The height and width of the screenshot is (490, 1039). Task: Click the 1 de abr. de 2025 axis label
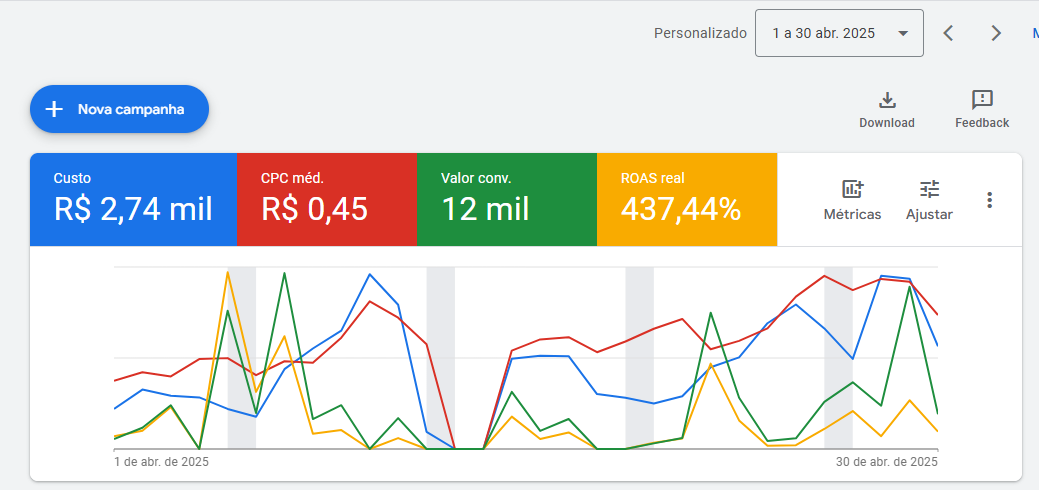click(161, 462)
